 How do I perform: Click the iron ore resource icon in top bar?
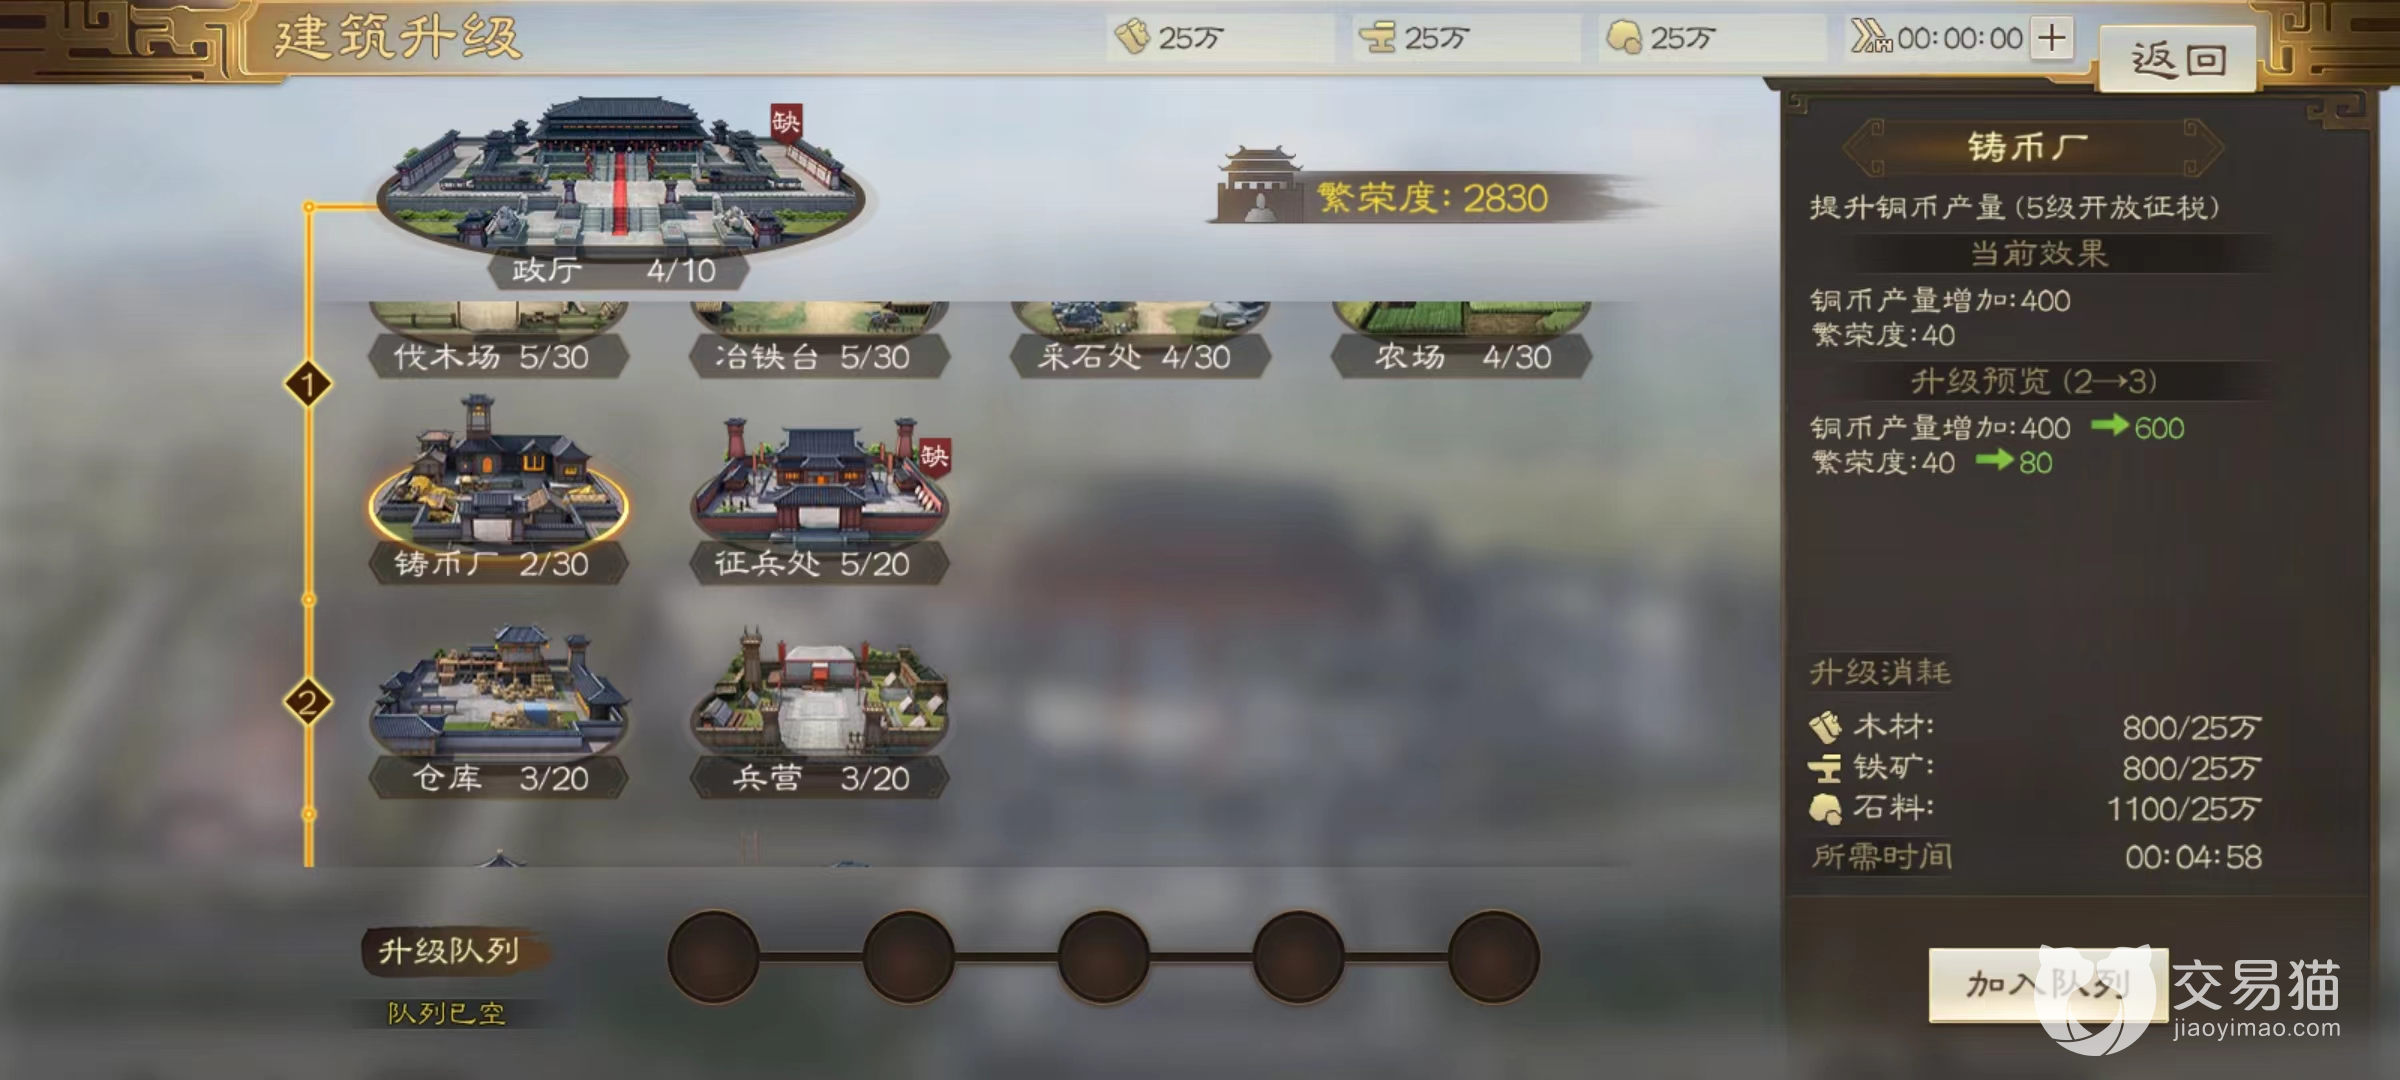pyautogui.click(x=1377, y=38)
